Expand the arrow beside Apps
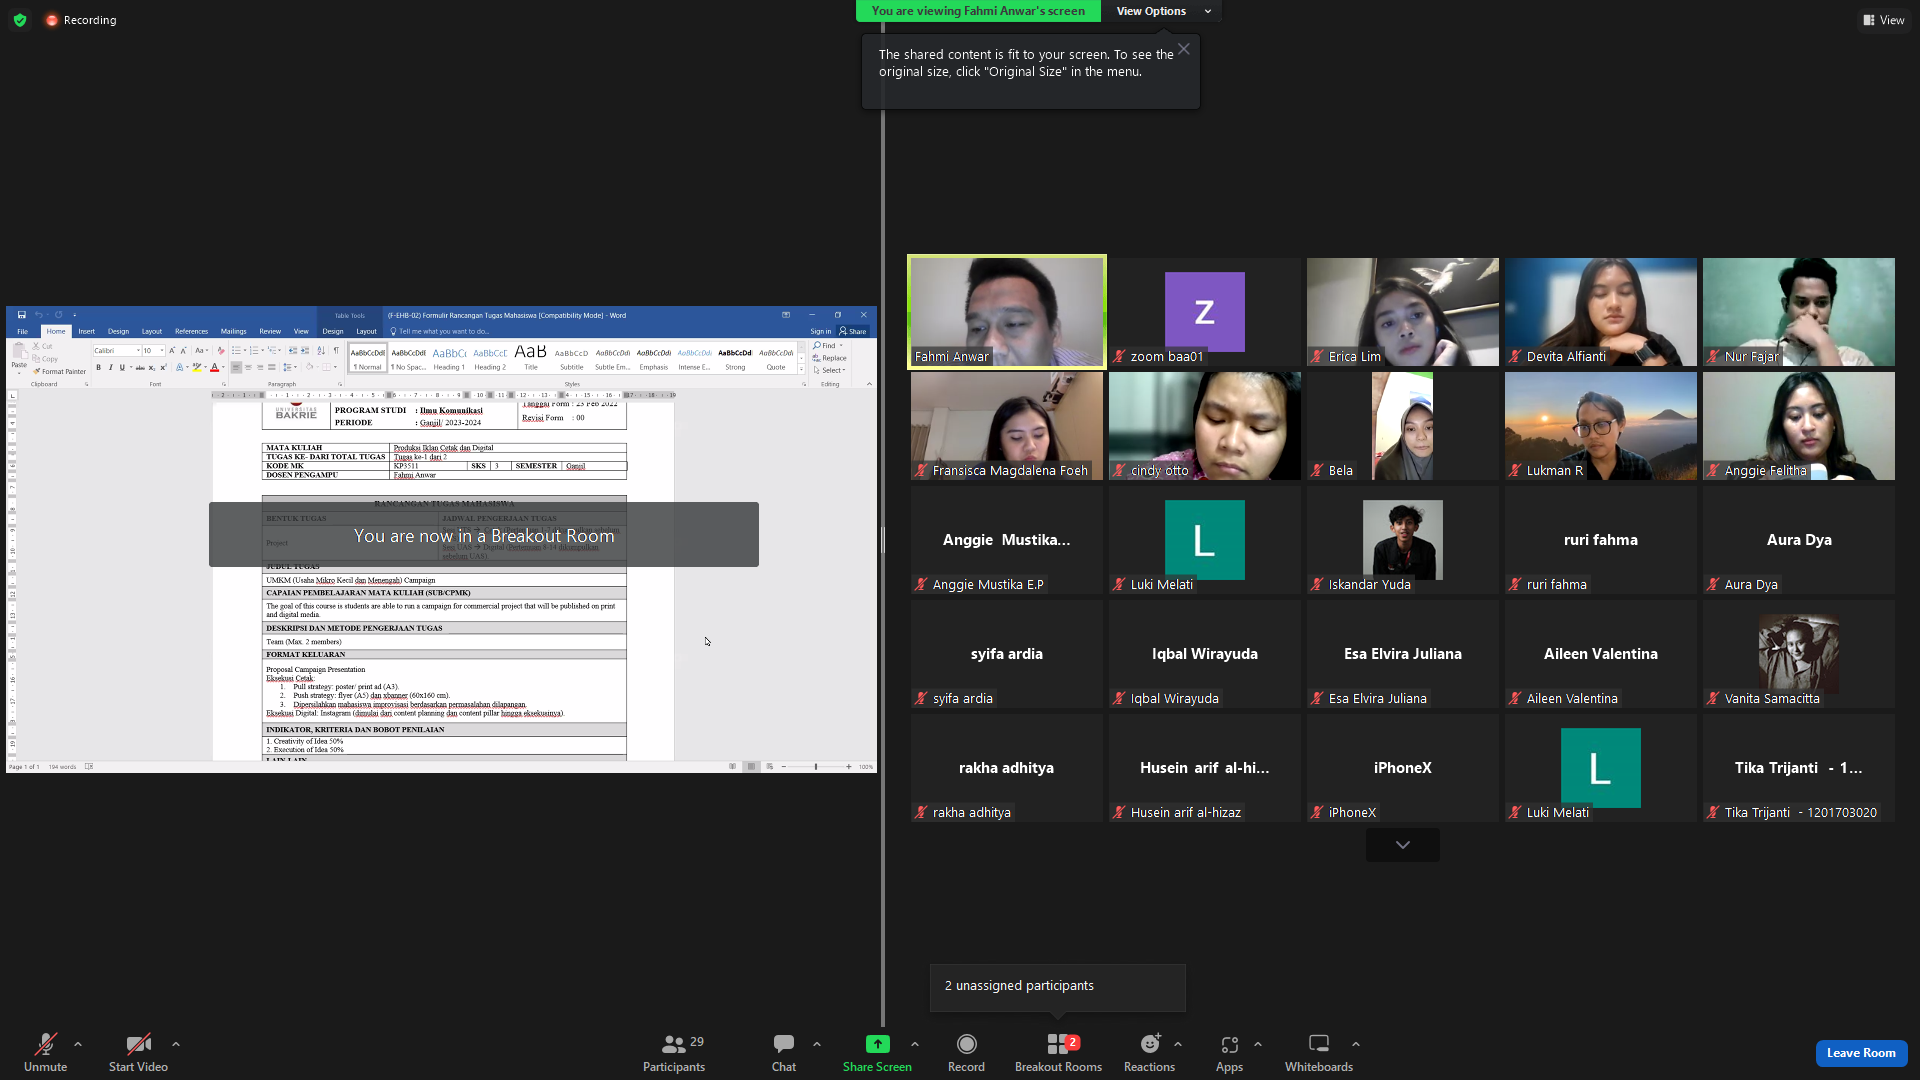This screenshot has height=1080, width=1920. click(x=1258, y=1044)
